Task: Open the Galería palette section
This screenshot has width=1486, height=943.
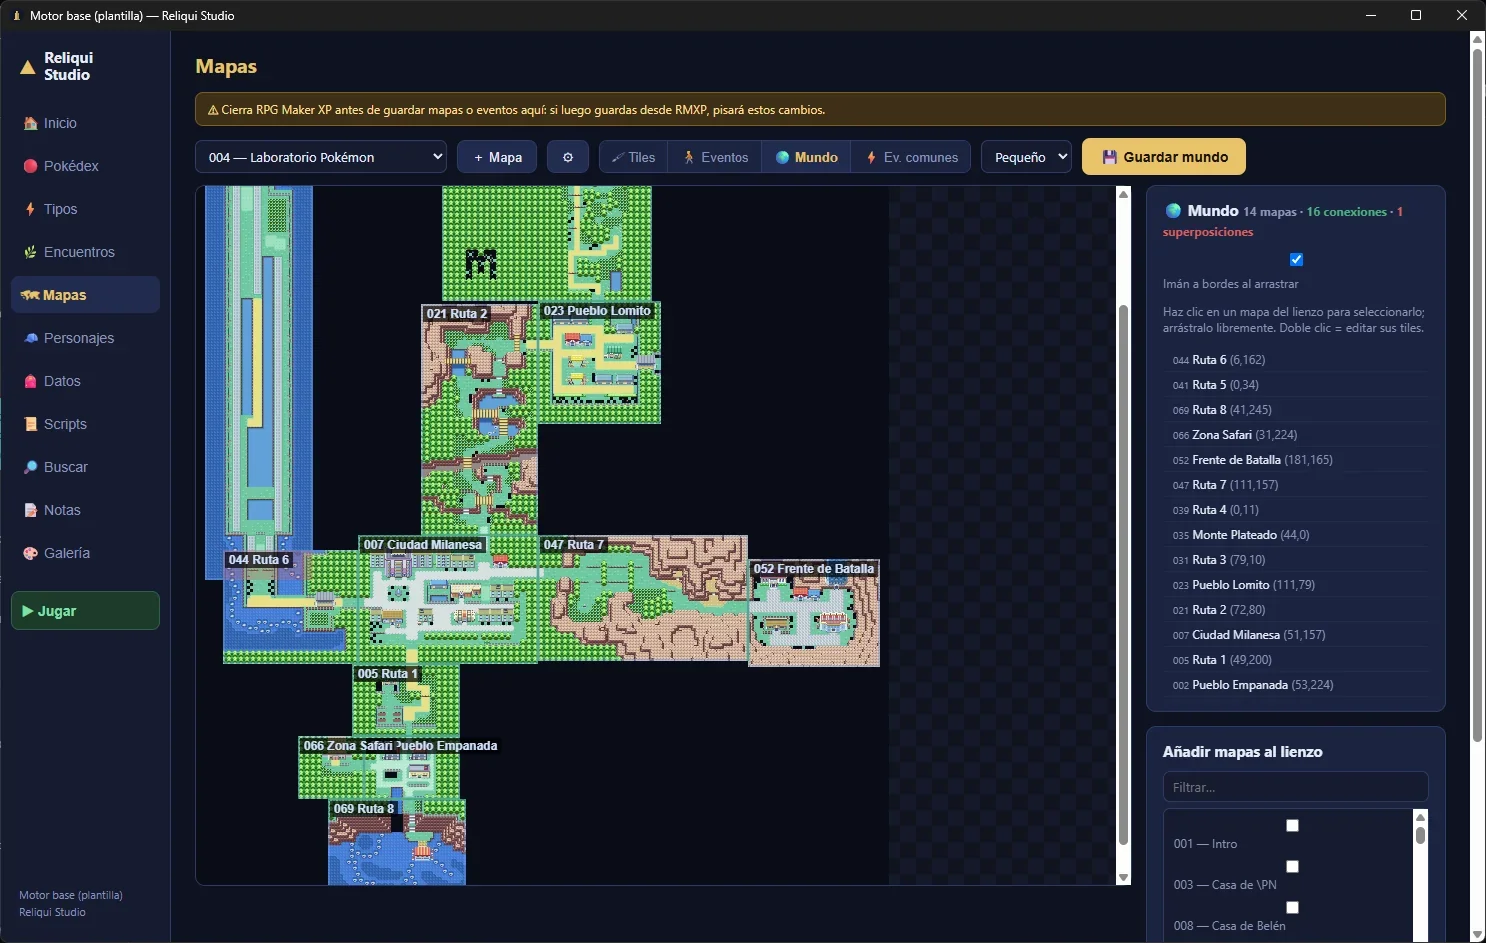Action: click(85, 553)
